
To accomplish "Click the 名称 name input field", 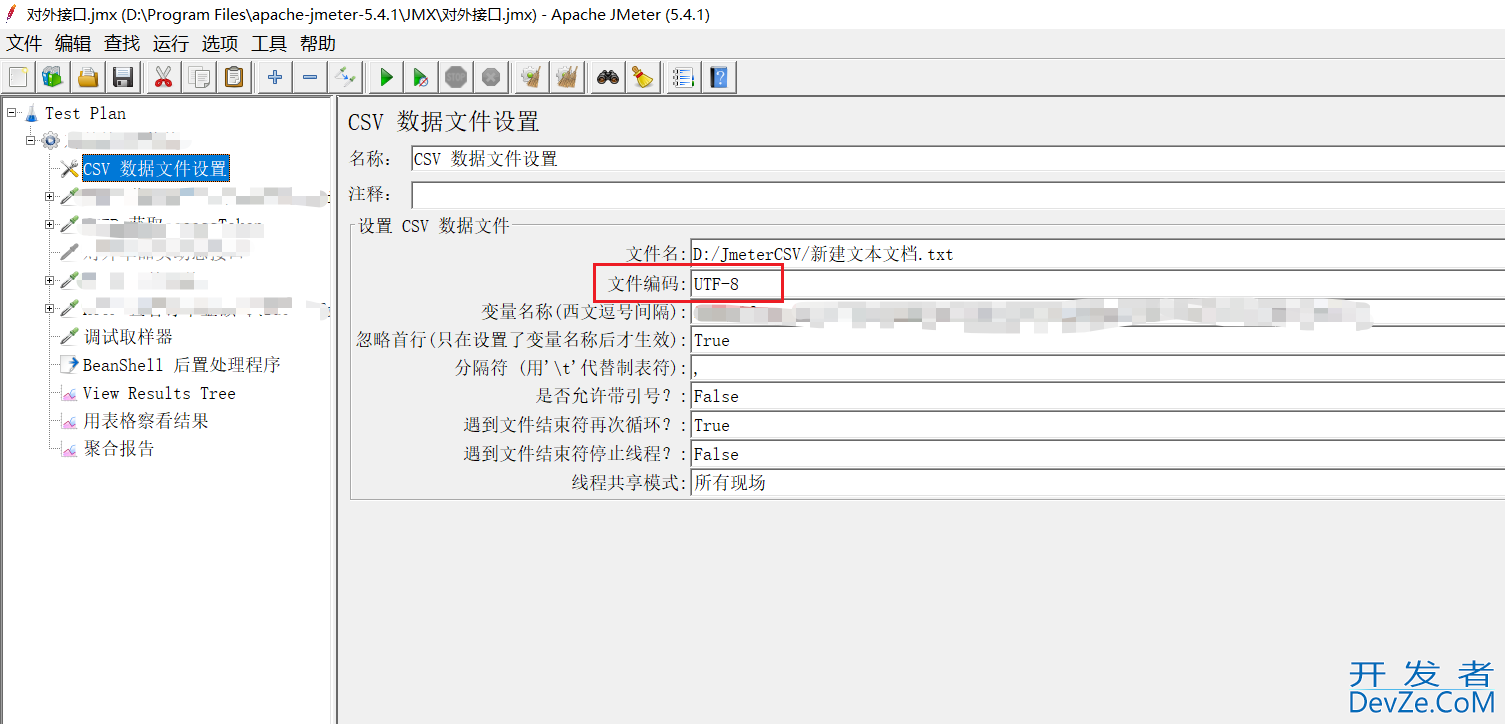I will pos(957,159).
